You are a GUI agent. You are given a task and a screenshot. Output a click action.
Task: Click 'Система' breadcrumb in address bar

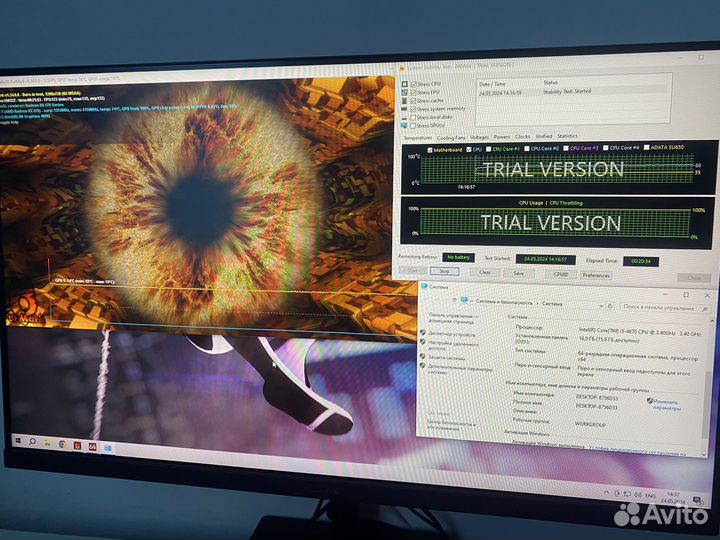click(551, 304)
